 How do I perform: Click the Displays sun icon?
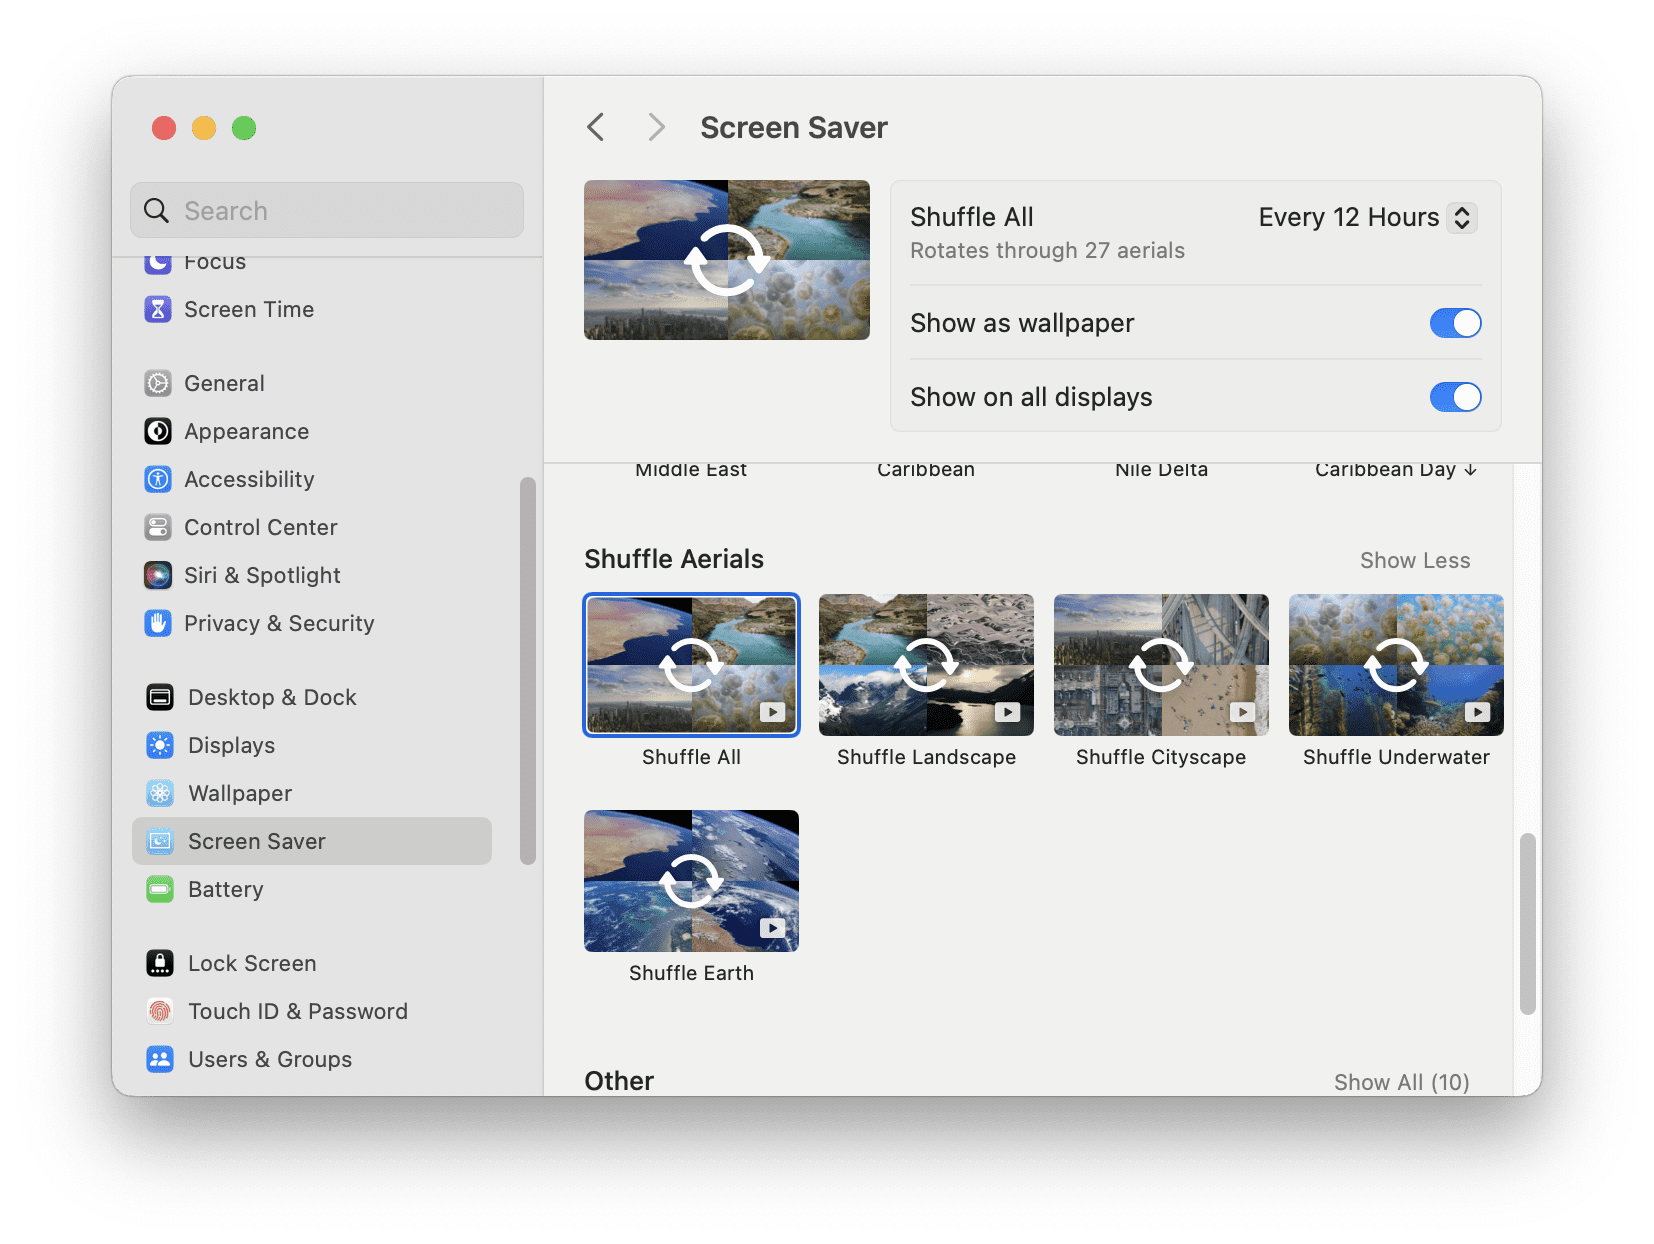160,745
